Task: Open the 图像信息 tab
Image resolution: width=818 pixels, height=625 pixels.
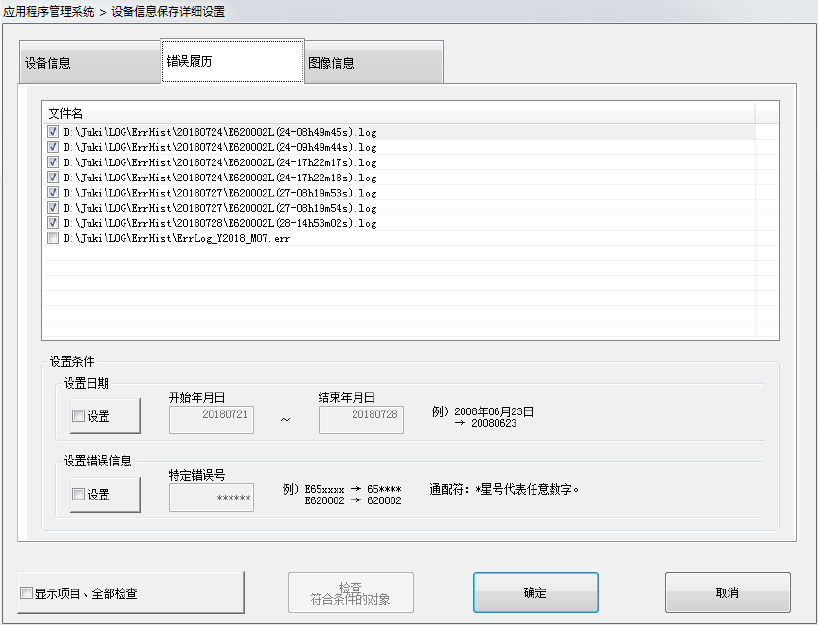Action: pyautogui.click(x=374, y=63)
